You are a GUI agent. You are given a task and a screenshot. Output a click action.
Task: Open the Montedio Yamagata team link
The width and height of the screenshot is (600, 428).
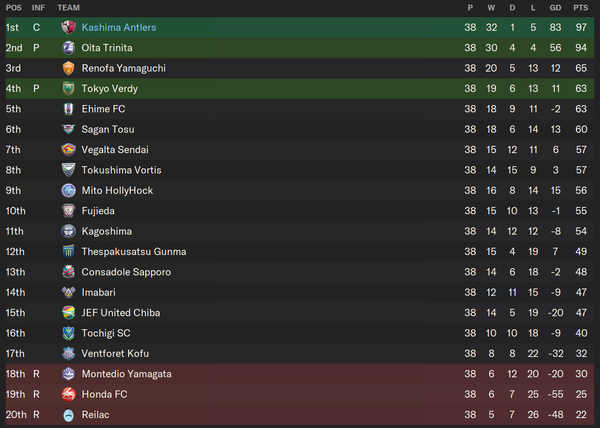click(x=127, y=374)
